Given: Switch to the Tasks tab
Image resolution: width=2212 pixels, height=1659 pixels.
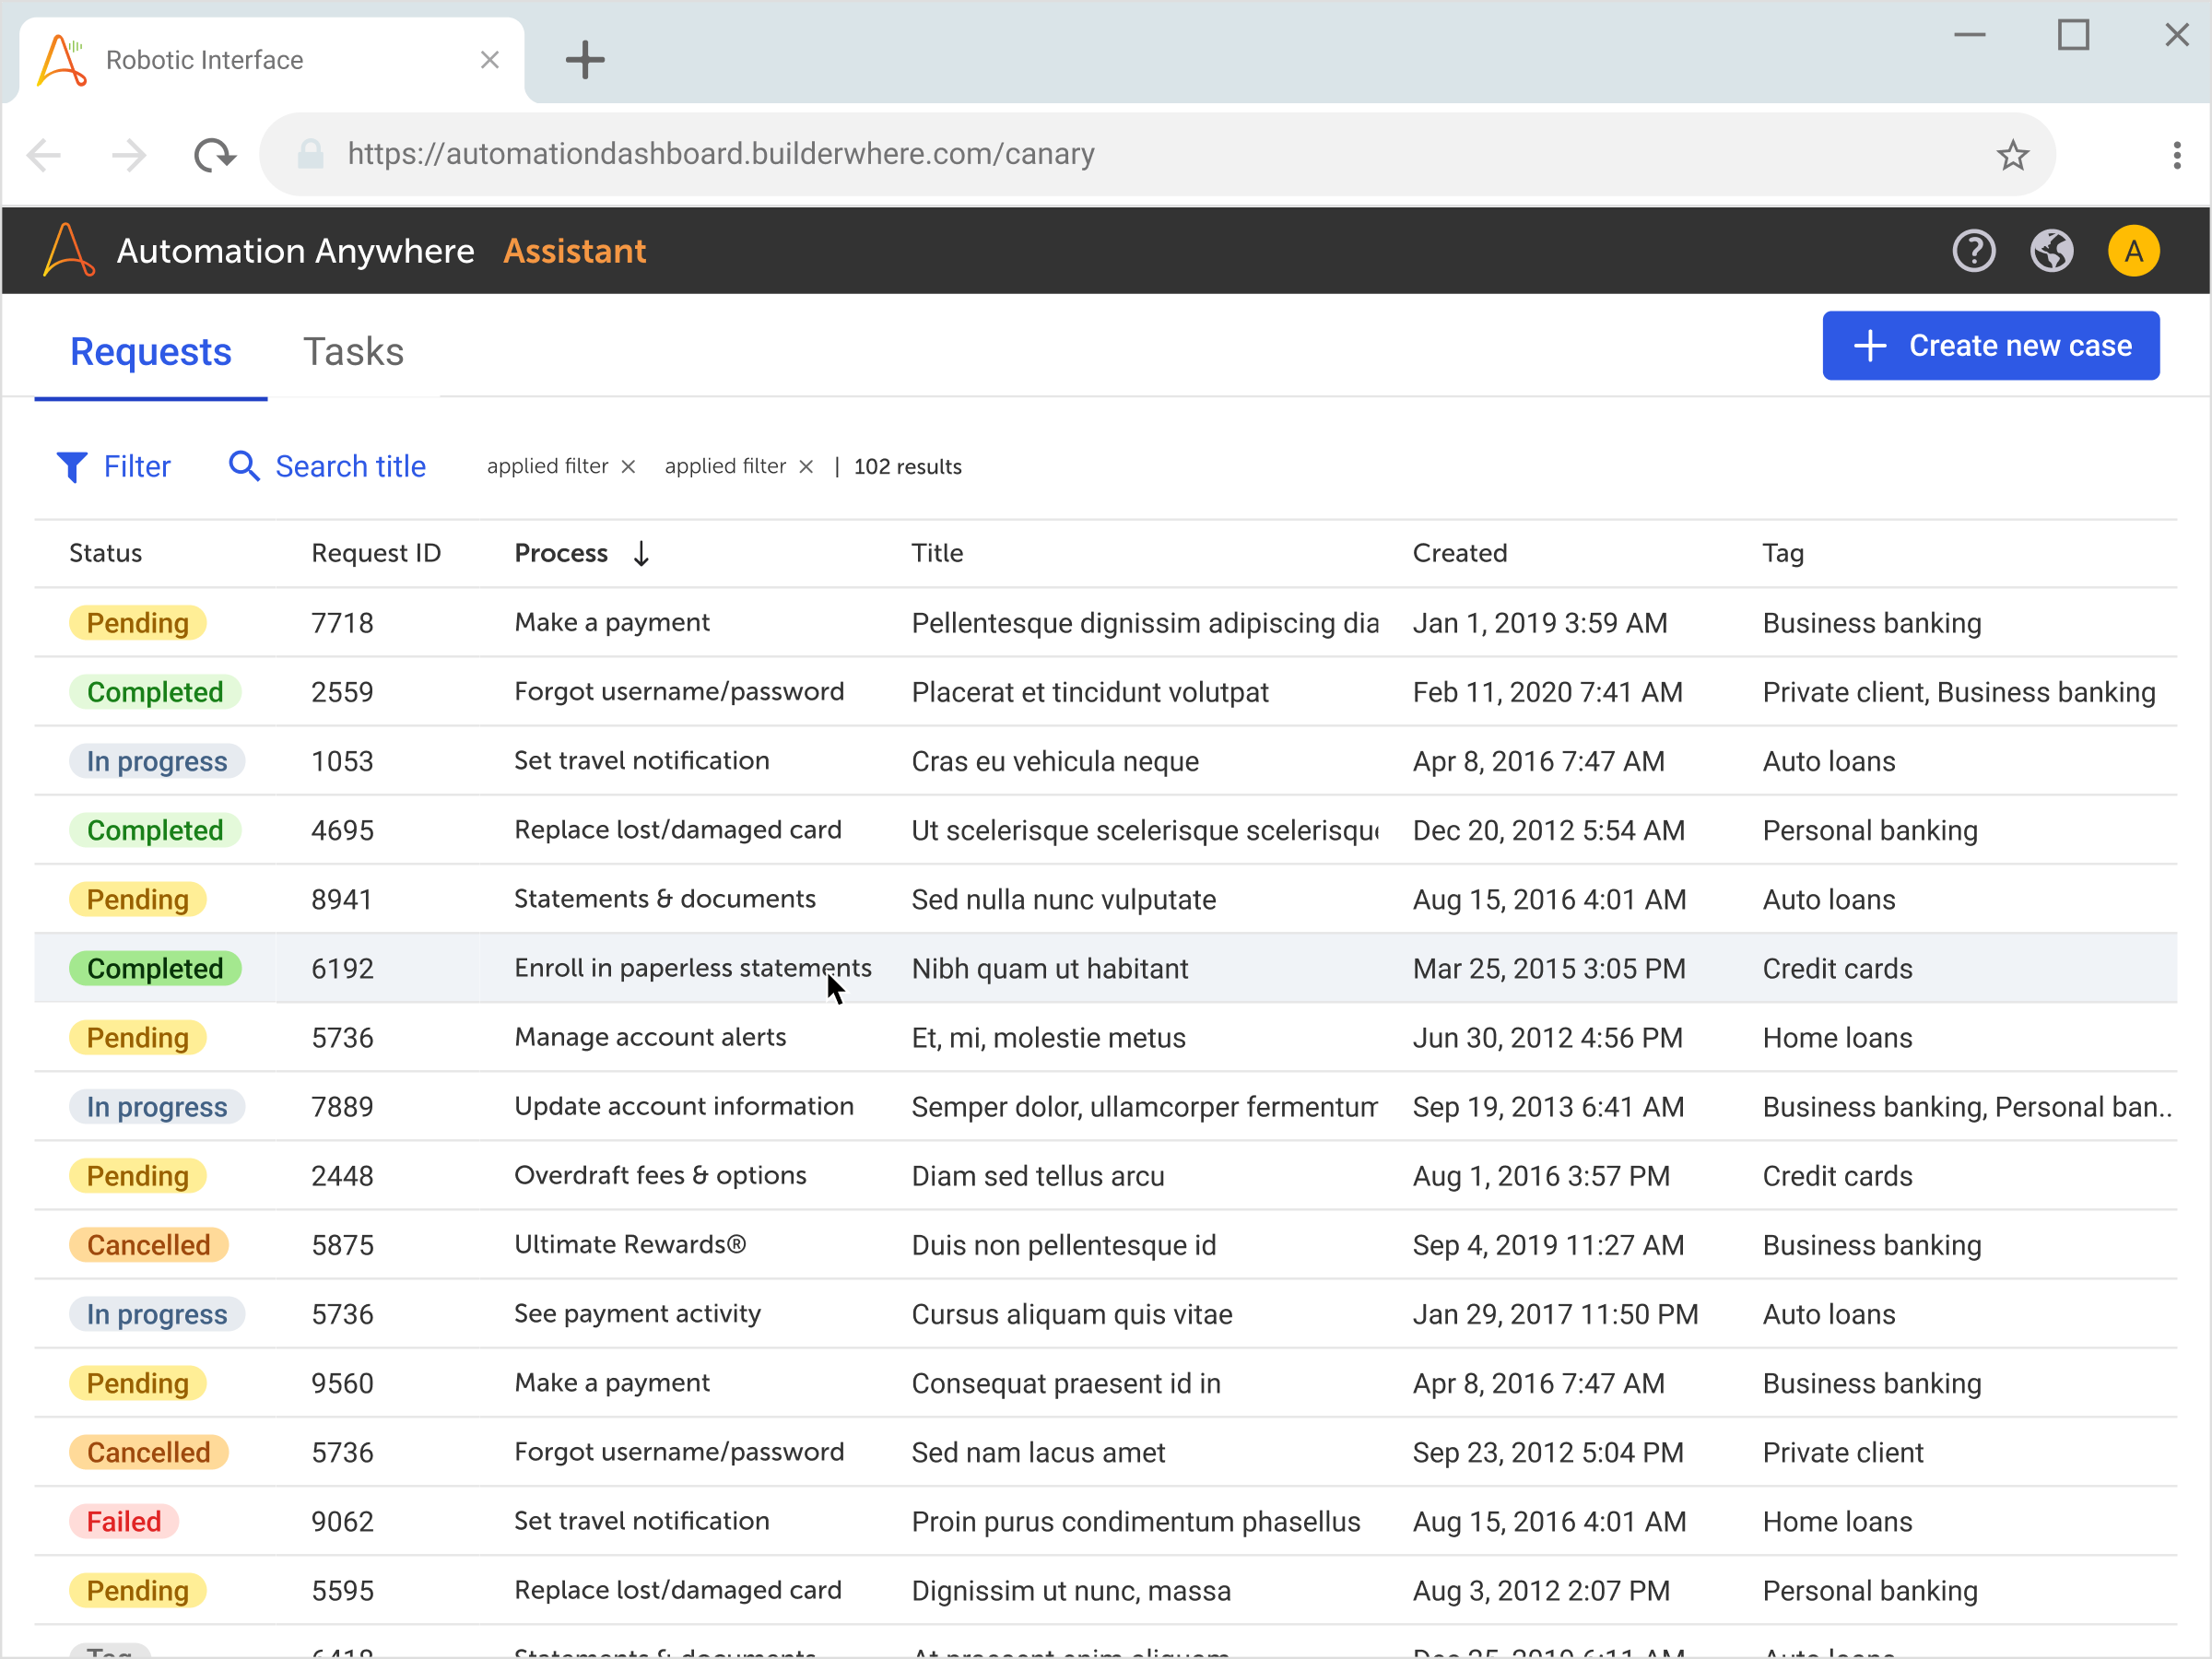Looking at the screenshot, I should coord(353,352).
